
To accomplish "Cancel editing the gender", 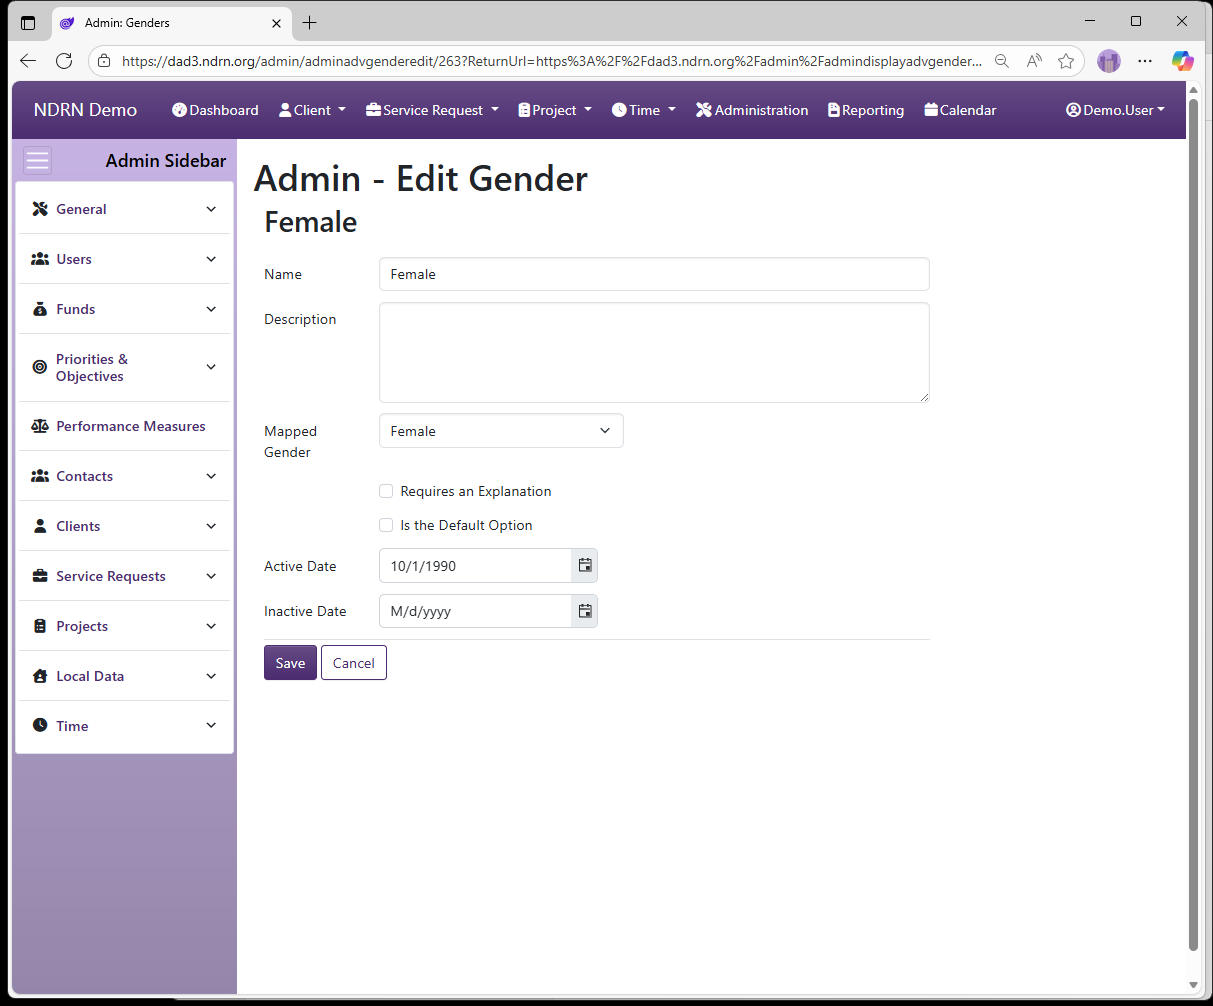I will 354,663.
